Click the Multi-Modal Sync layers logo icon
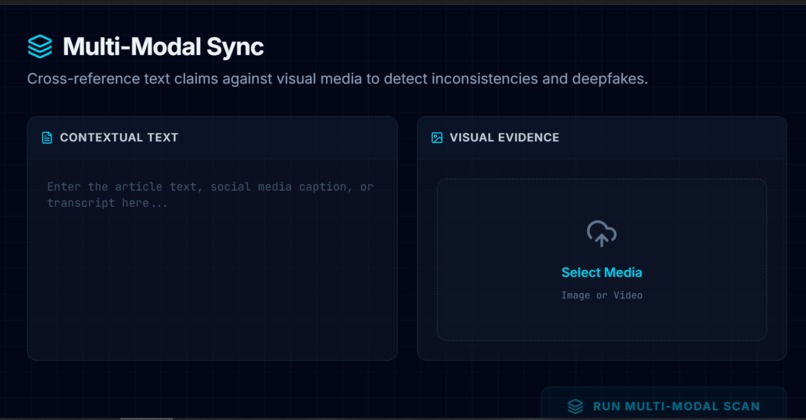This screenshot has height=420, width=806. (40, 46)
